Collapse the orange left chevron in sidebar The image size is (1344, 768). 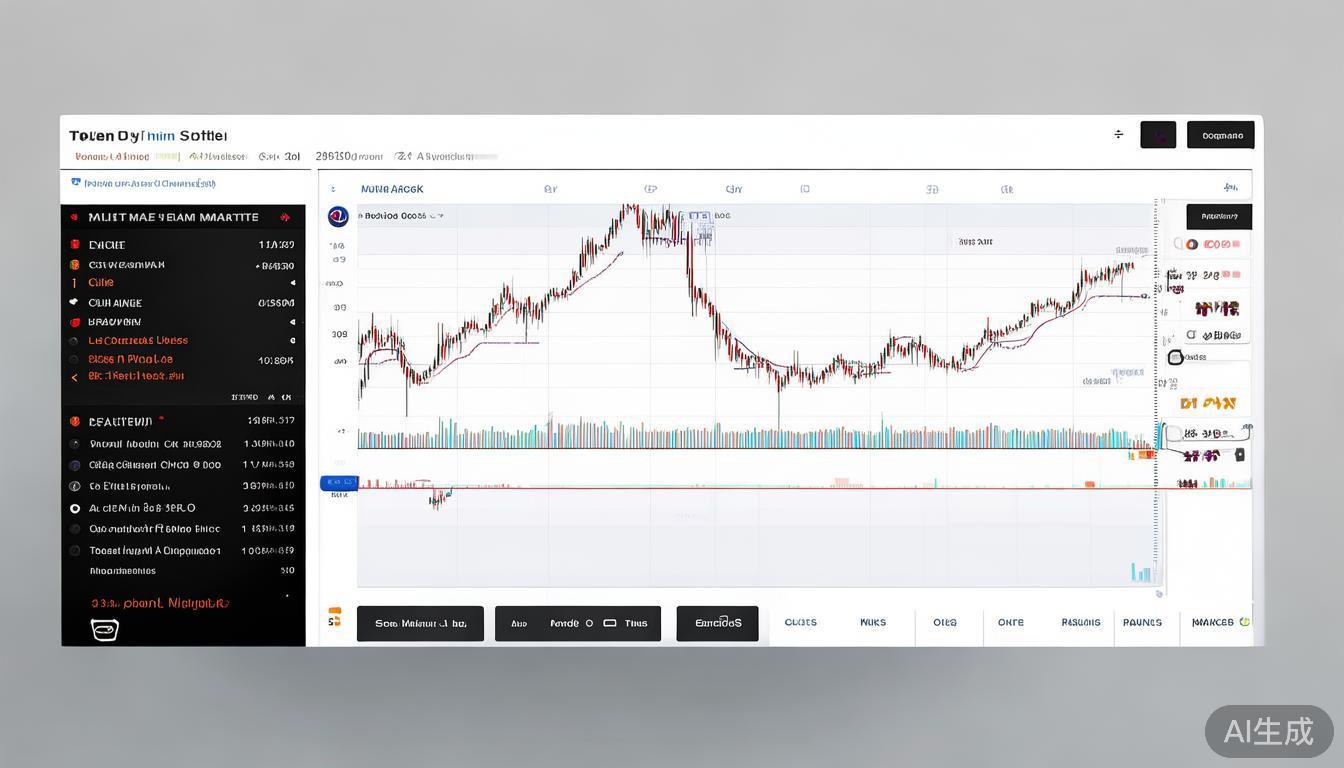[x=74, y=377]
